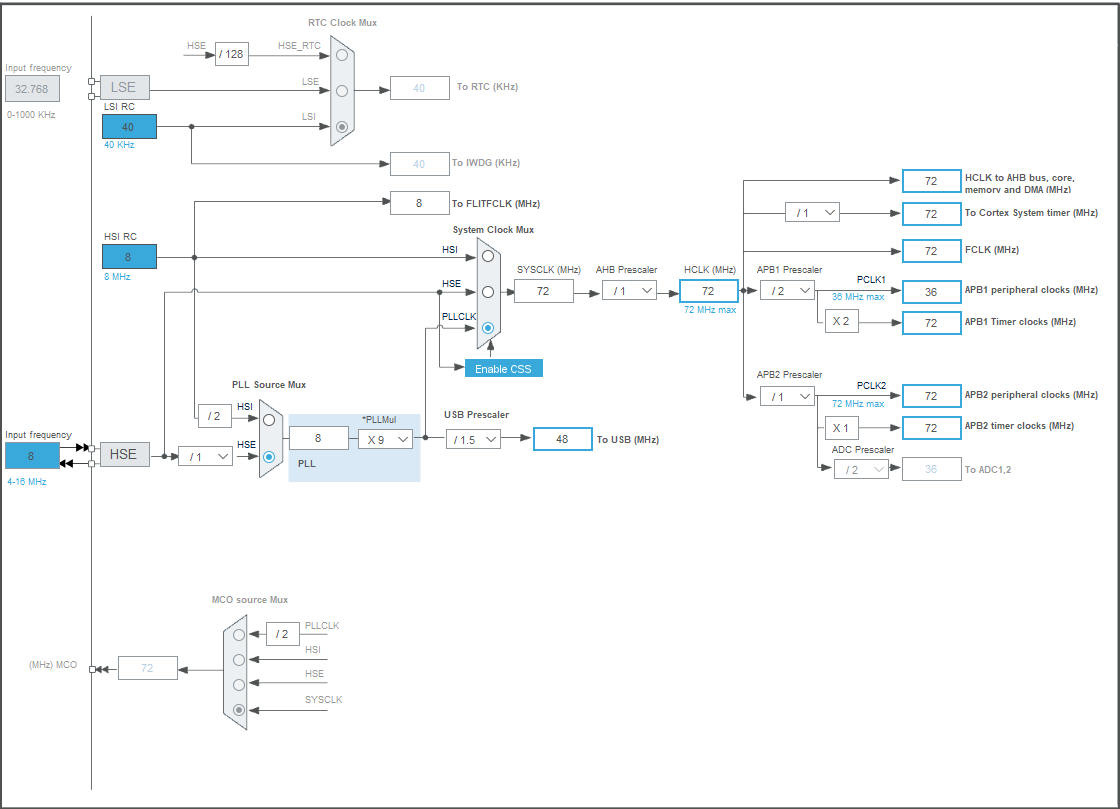The image size is (1120, 809).
Task: Click APB1 peripheral clocks value 36
Action: tap(931, 292)
